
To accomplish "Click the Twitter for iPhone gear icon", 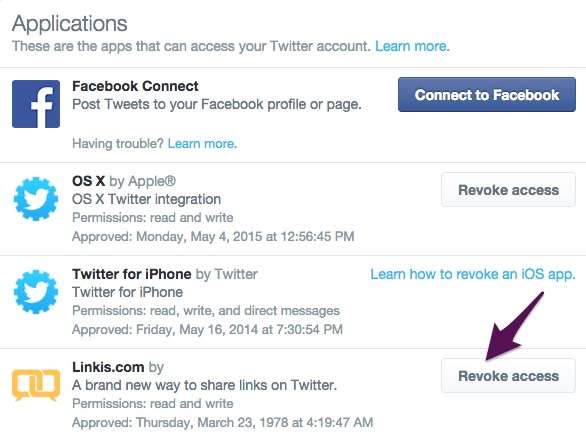I will click(36, 292).
